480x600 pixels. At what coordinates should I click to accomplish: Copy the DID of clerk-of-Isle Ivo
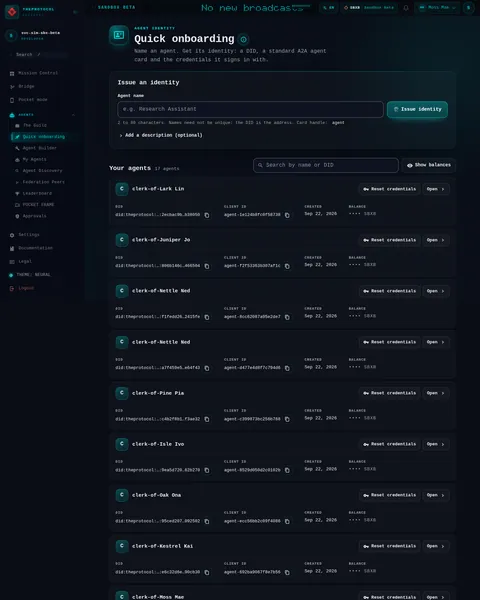point(207,470)
